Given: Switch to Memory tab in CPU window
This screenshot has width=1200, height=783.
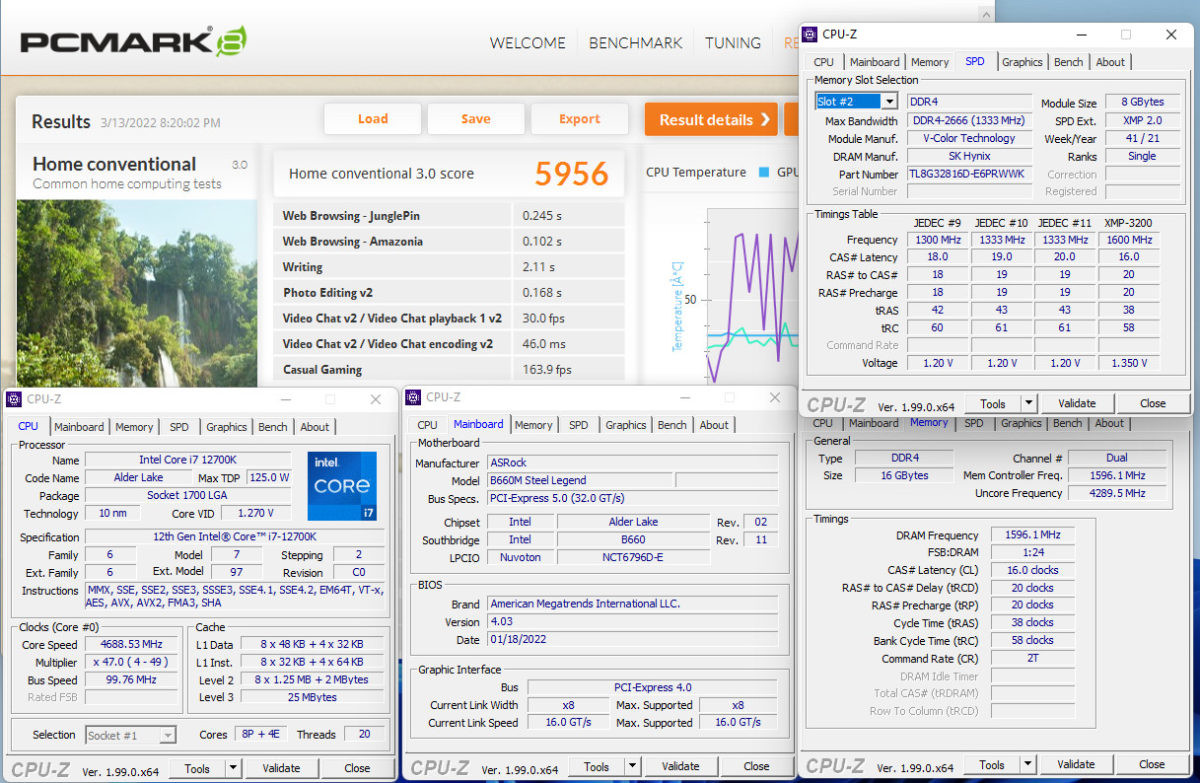Looking at the screenshot, I should click(134, 427).
